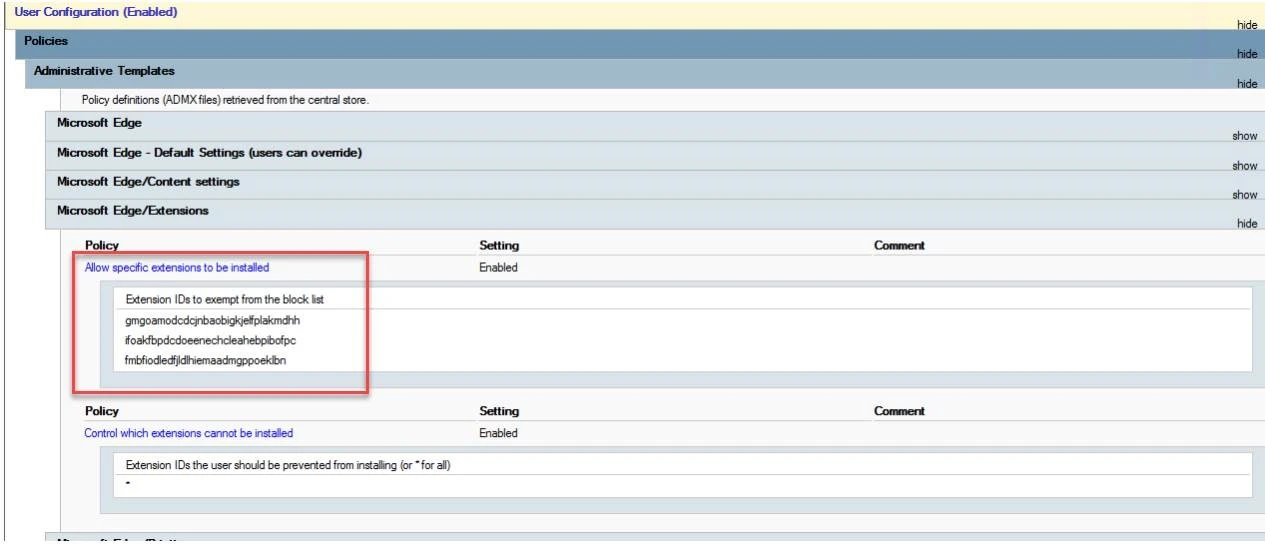Click the Policies section header text
The height and width of the screenshot is (547, 1265).
pos(46,41)
